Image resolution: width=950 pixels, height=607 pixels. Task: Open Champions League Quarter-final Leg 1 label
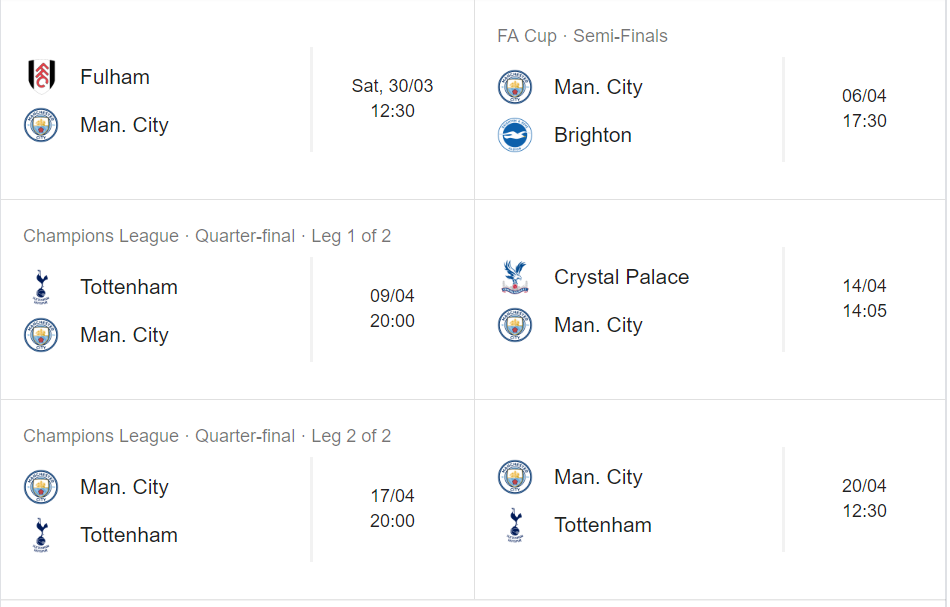[x=207, y=236]
